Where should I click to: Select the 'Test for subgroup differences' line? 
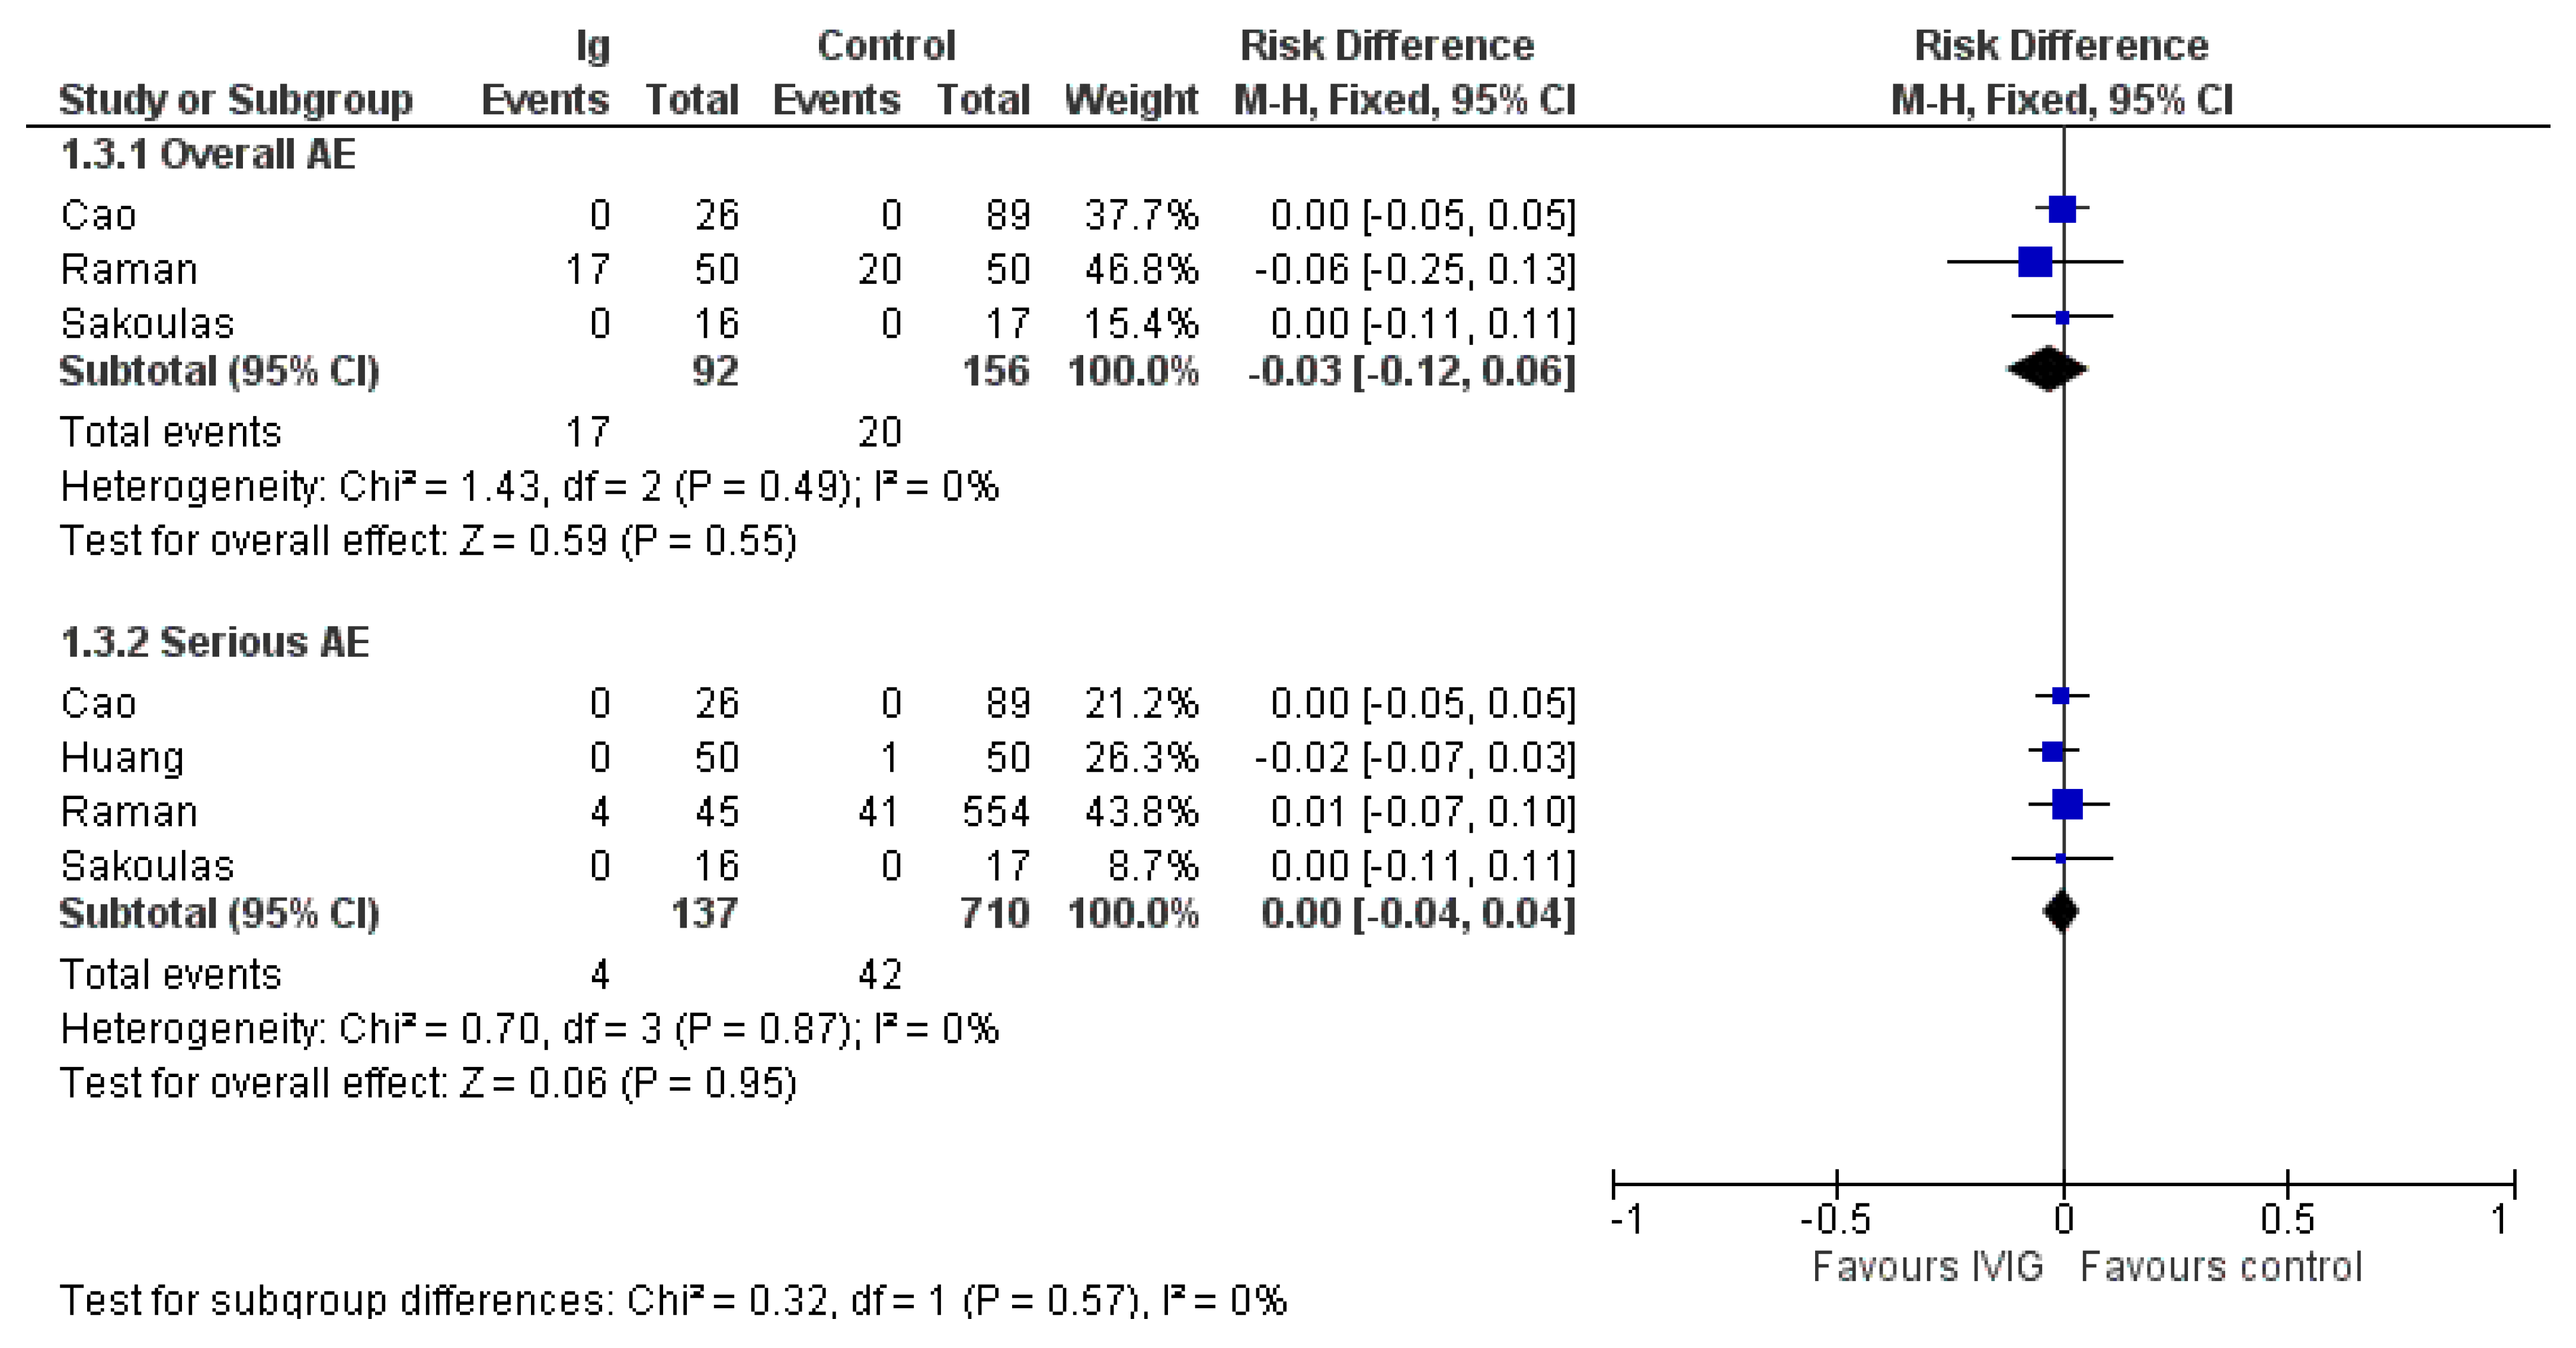(x=672, y=1300)
